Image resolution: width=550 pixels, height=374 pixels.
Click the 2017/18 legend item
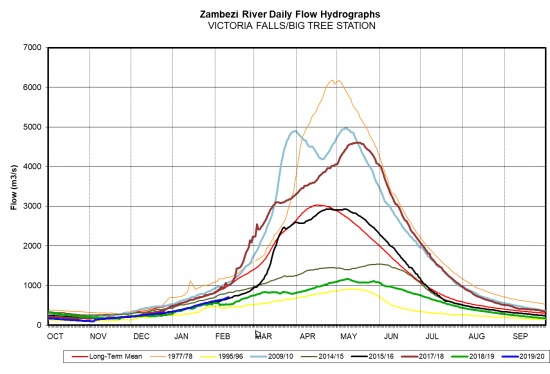tap(423, 356)
